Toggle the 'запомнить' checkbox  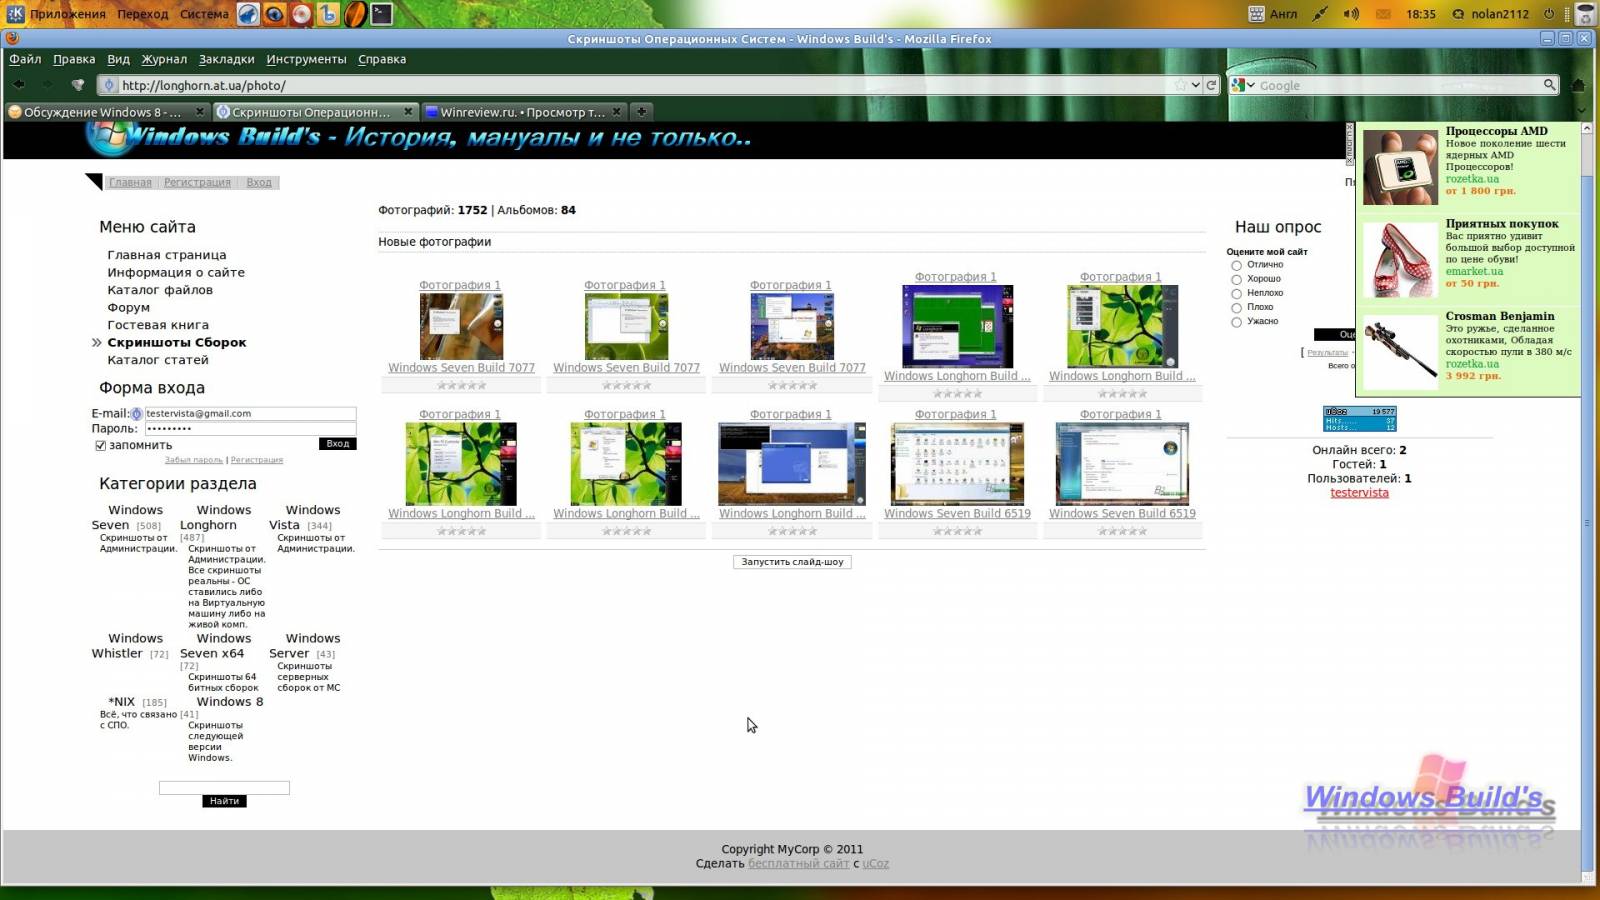(x=100, y=445)
